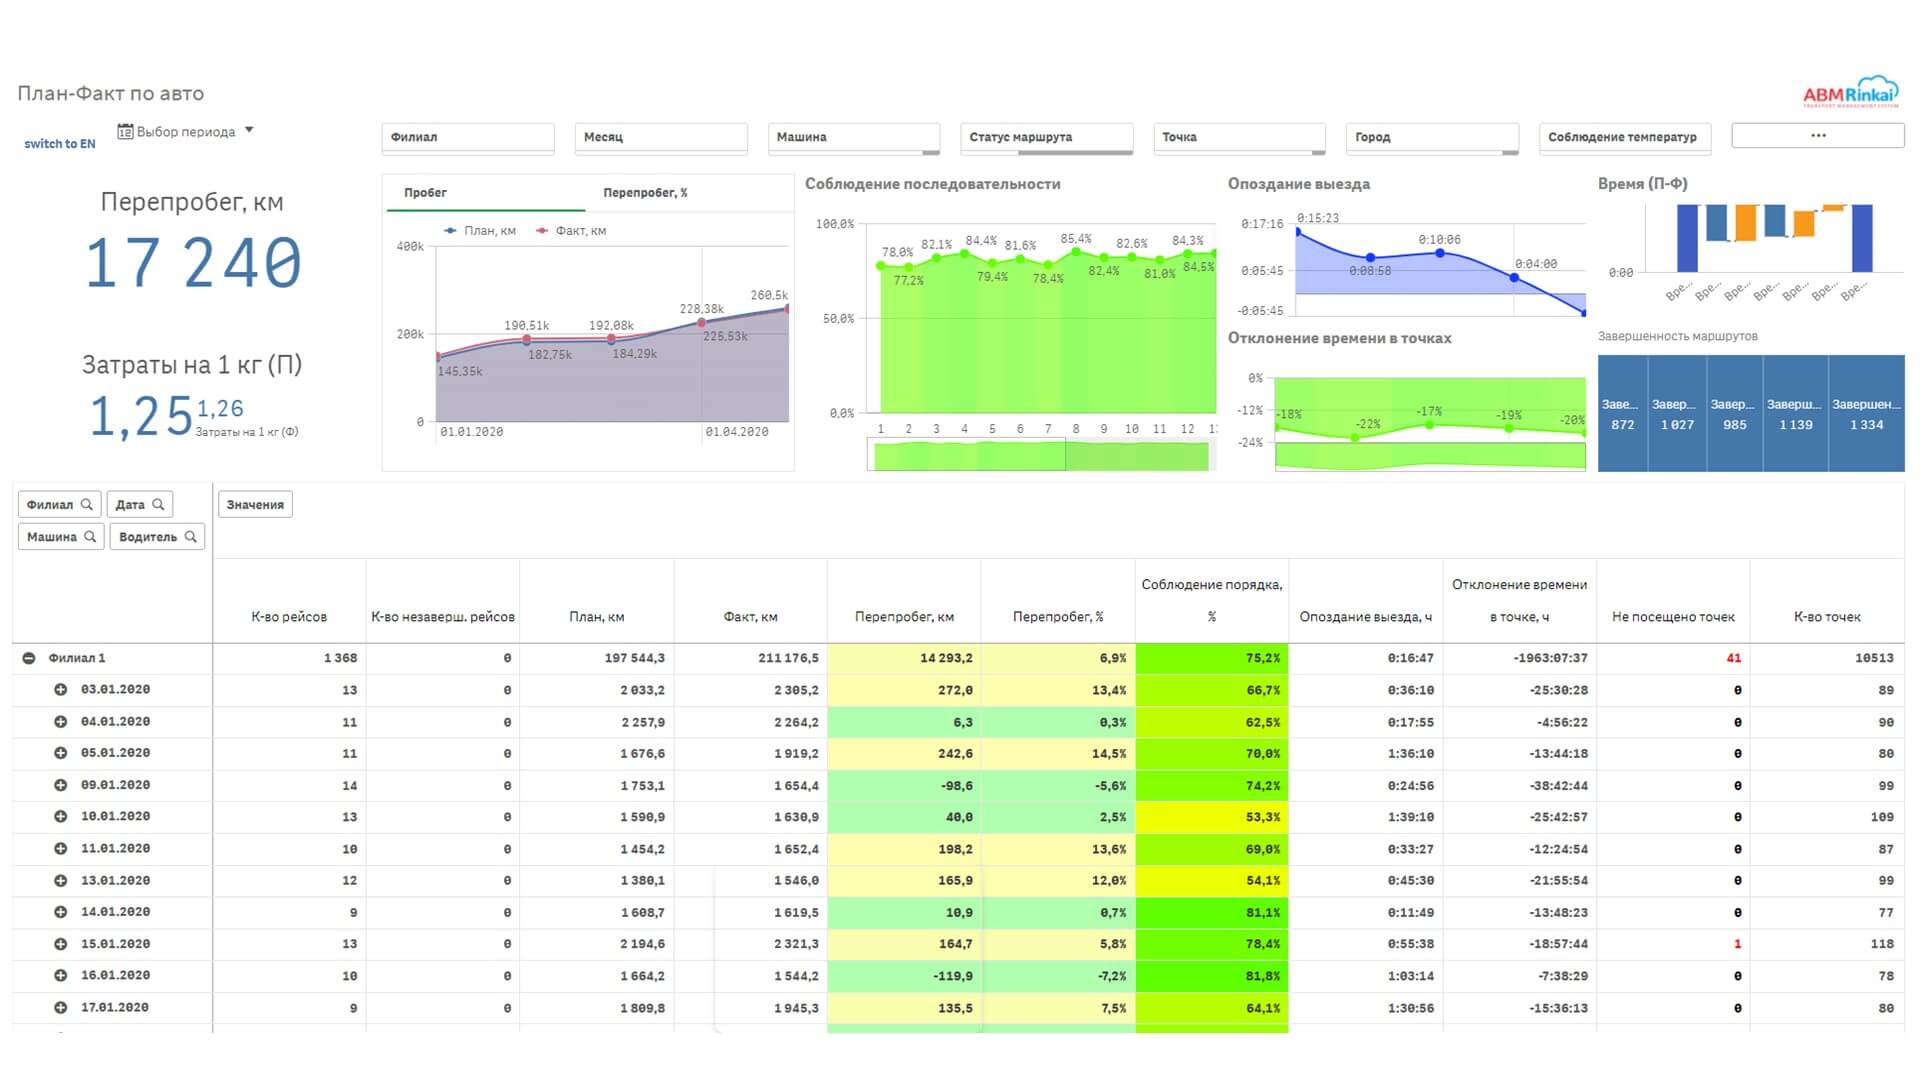Click the completed routes tile showing 1 027
This screenshot has width=1920, height=1080.
tap(1677, 414)
